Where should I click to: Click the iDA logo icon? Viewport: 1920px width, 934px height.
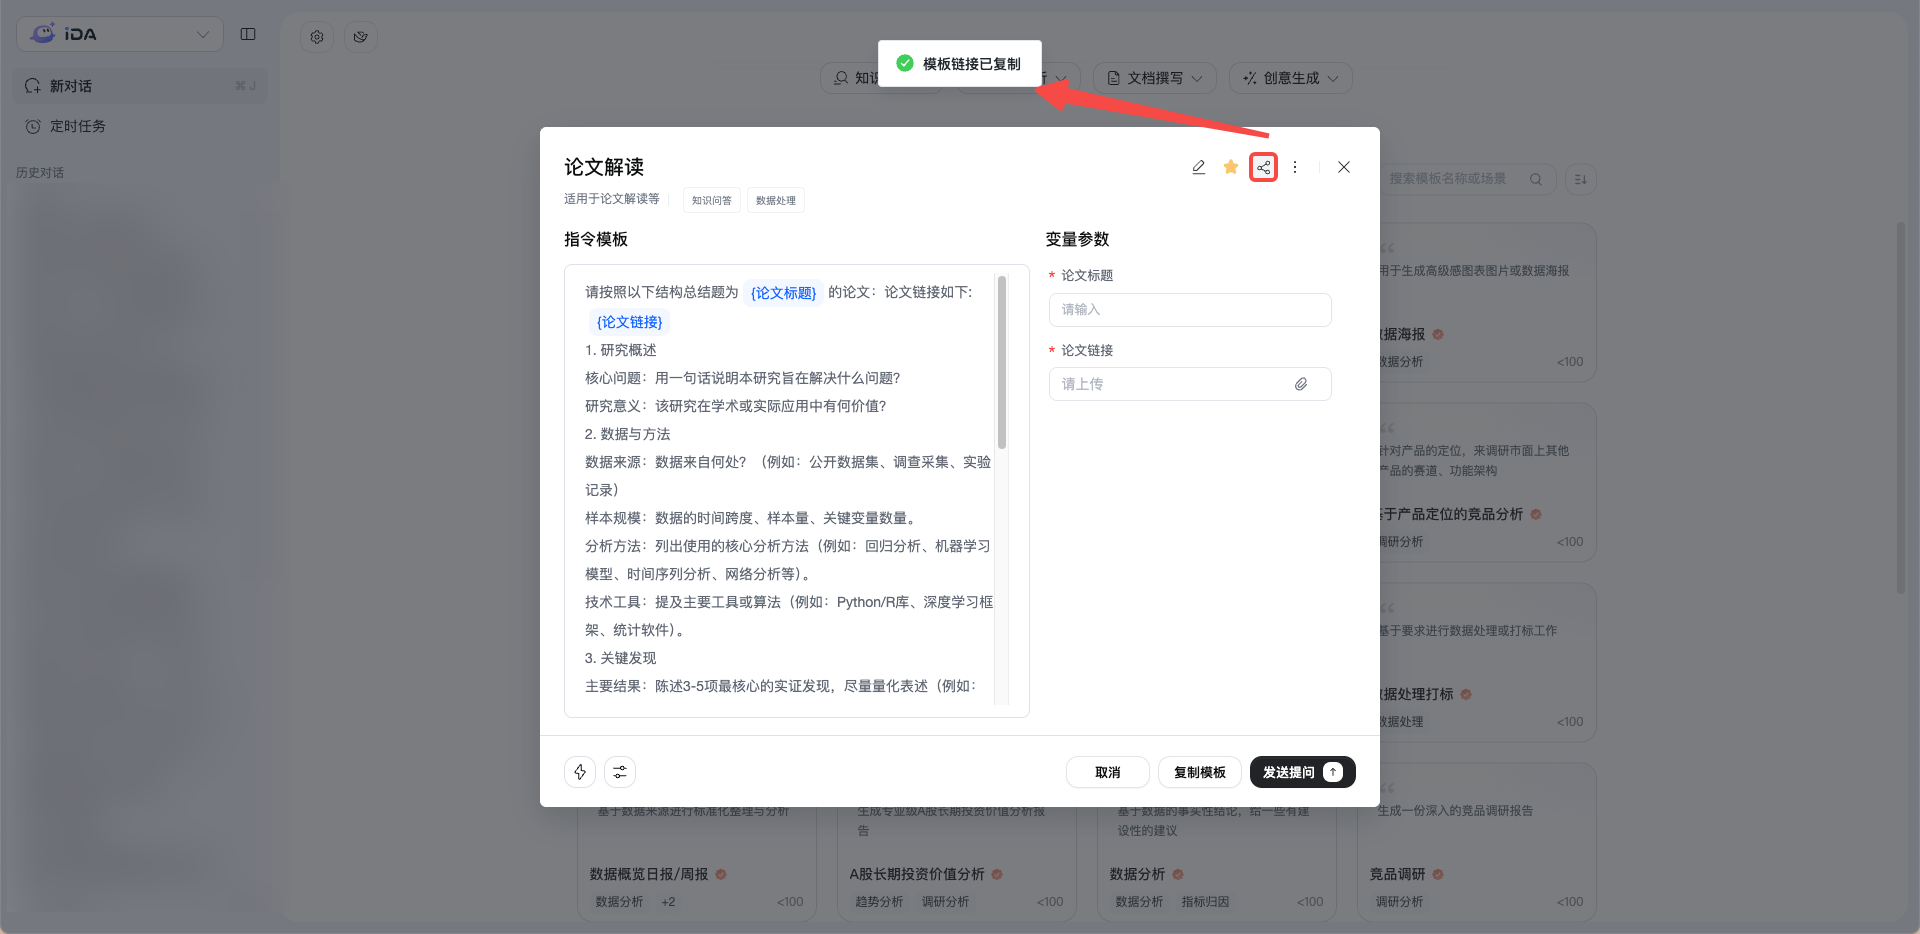[43, 34]
